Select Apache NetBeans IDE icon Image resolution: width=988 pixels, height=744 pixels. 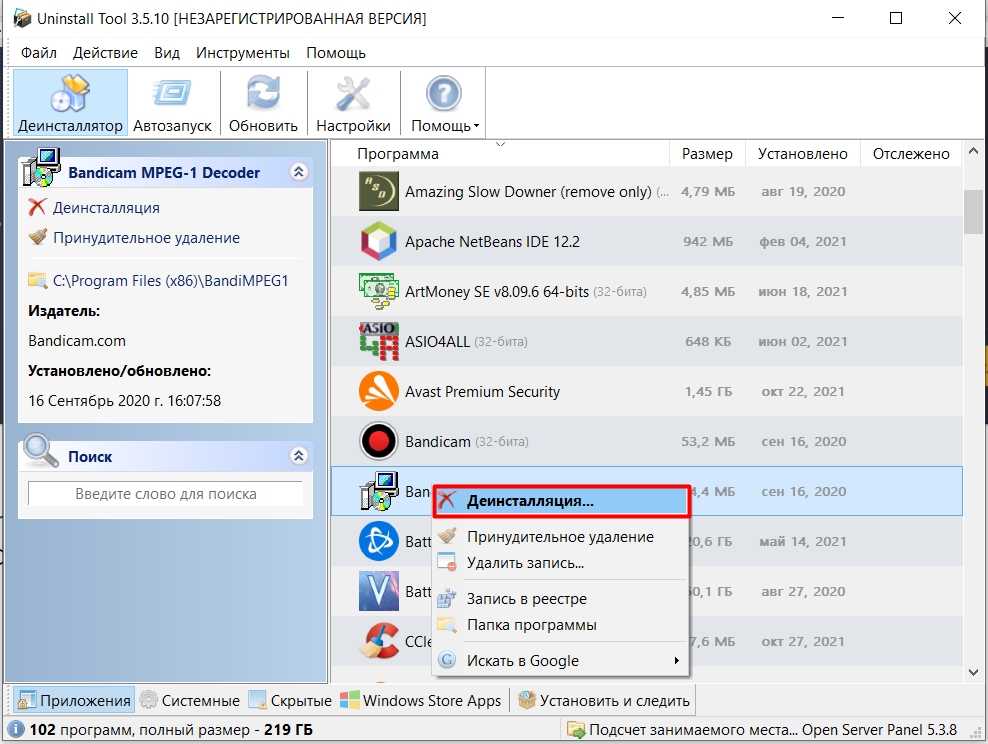[x=379, y=241]
